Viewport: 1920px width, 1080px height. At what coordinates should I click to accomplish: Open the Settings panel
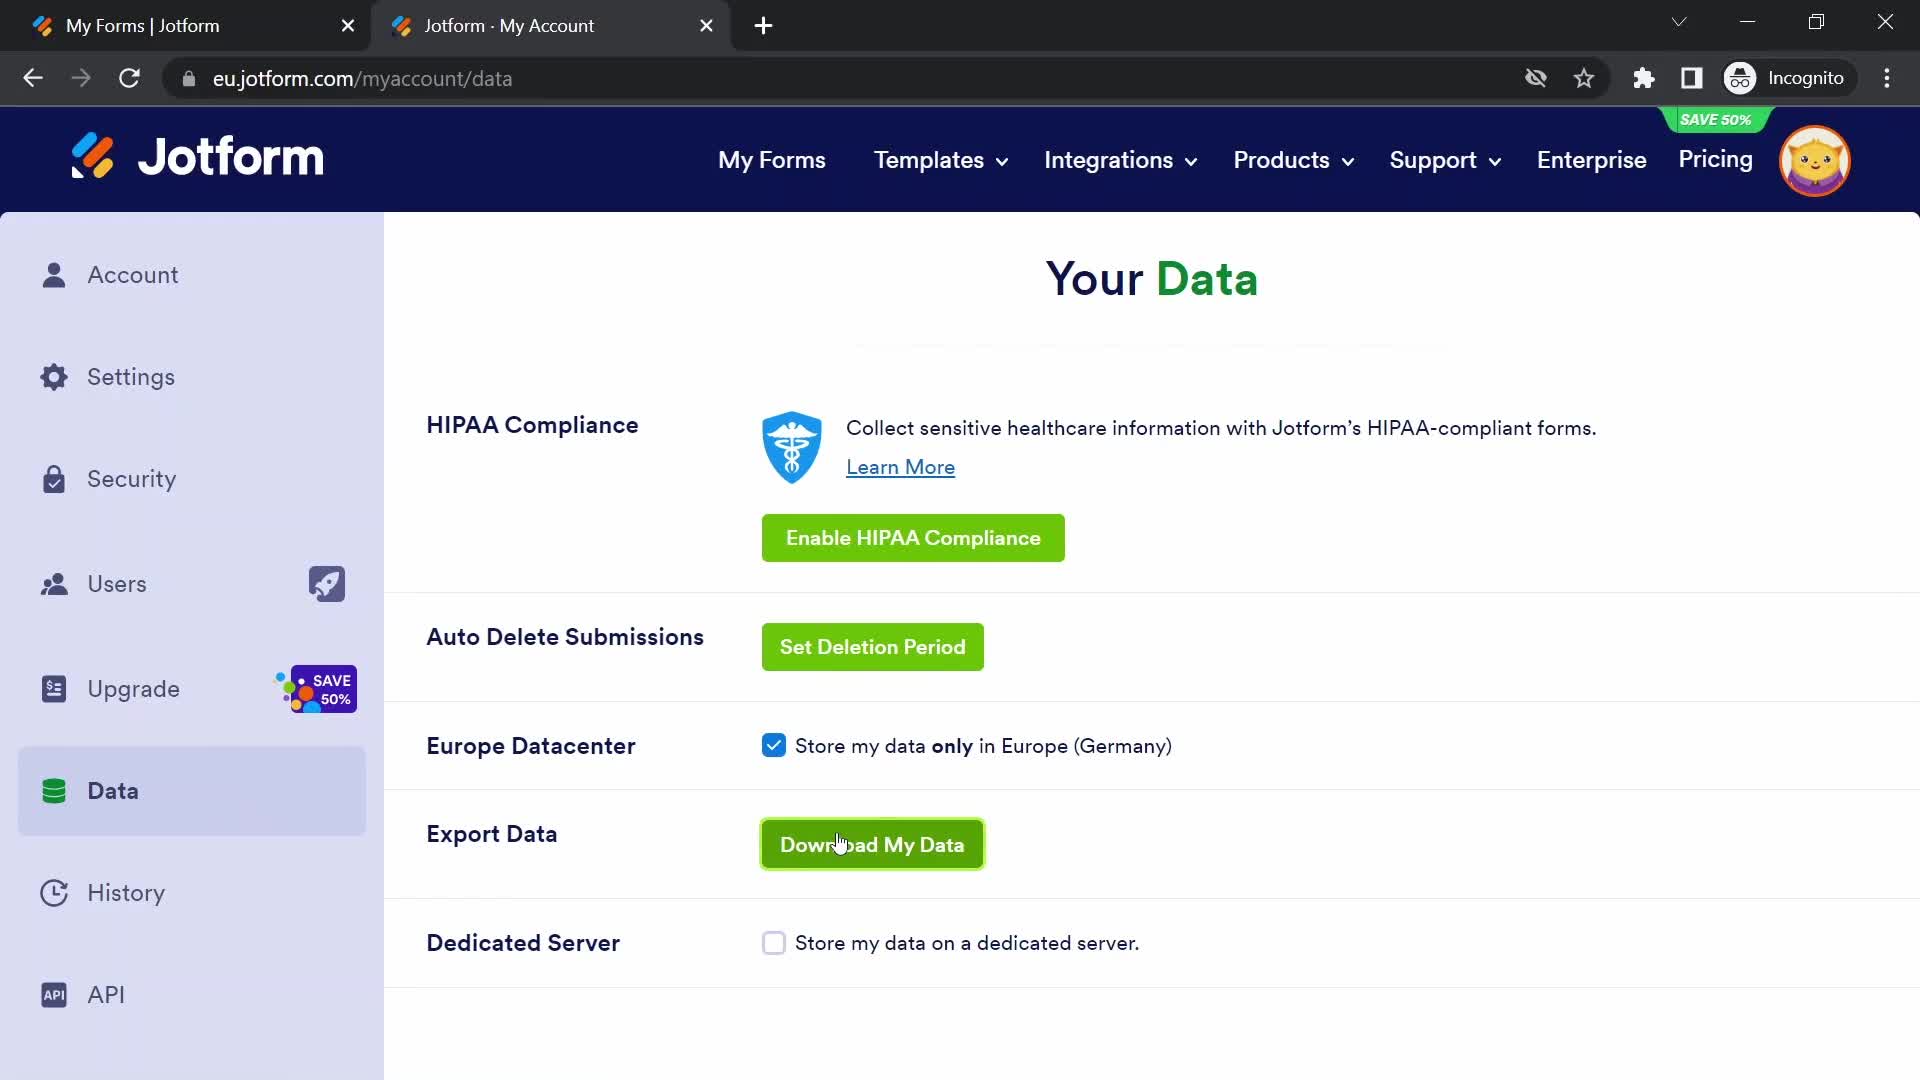pos(131,377)
